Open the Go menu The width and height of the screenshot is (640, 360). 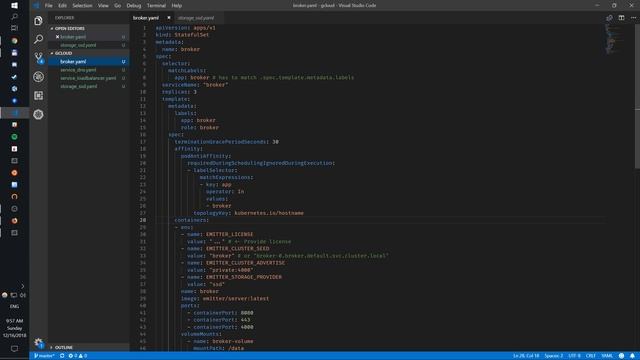118,5
